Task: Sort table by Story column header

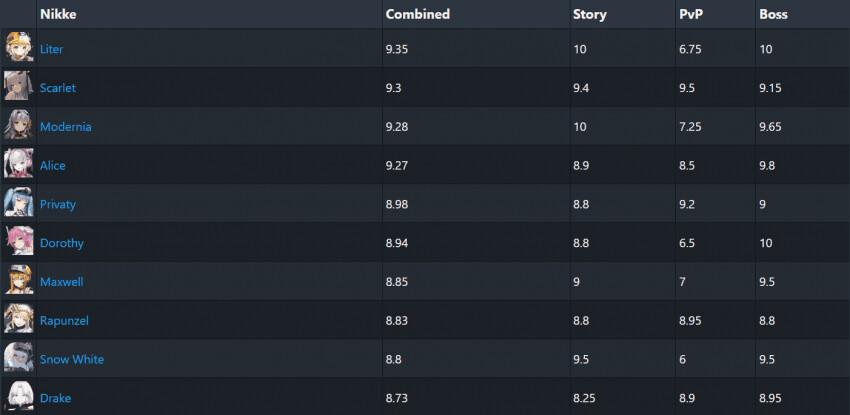Action: (590, 15)
